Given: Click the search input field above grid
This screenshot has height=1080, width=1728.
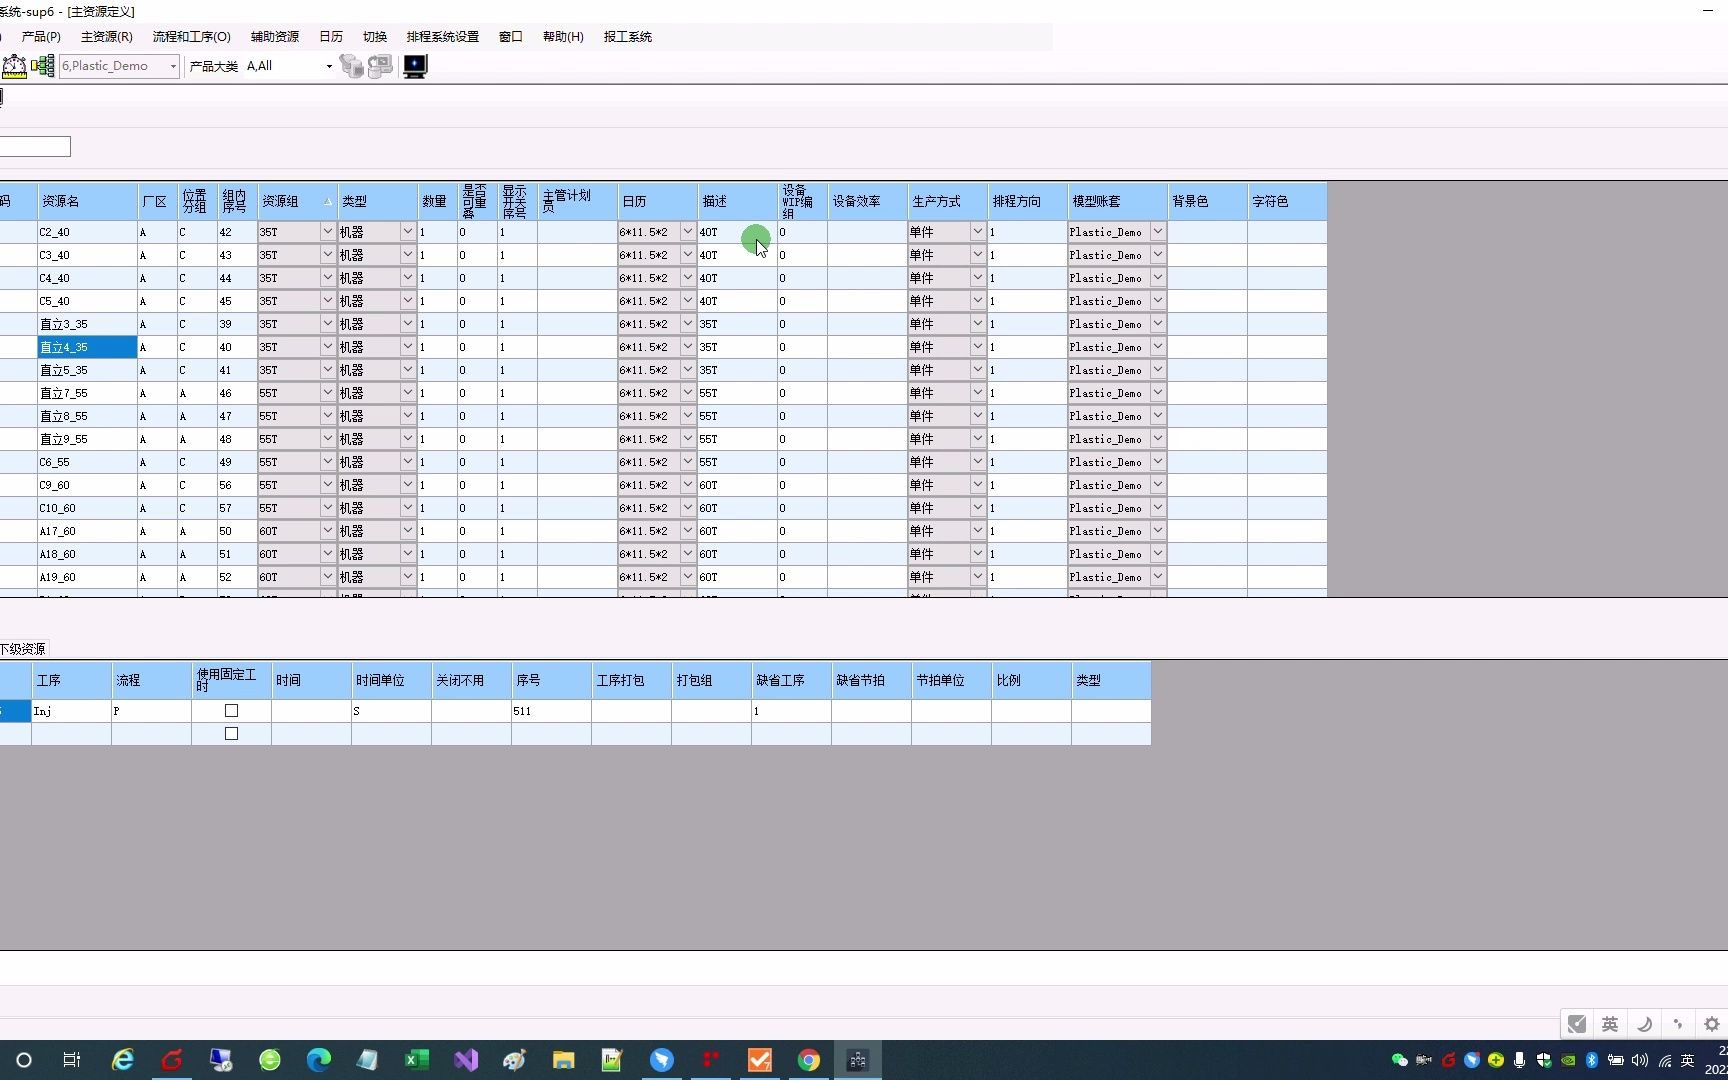Looking at the screenshot, I should [x=35, y=147].
